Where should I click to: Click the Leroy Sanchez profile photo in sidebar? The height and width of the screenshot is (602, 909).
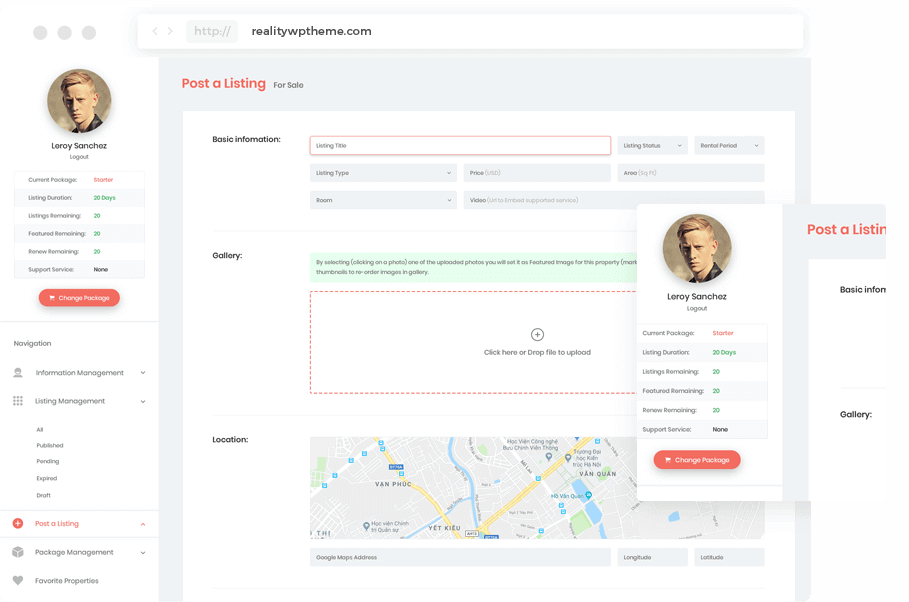click(79, 102)
